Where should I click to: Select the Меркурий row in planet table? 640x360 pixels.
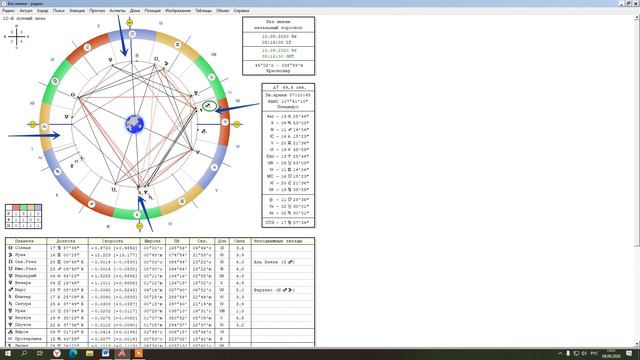point(160,276)
